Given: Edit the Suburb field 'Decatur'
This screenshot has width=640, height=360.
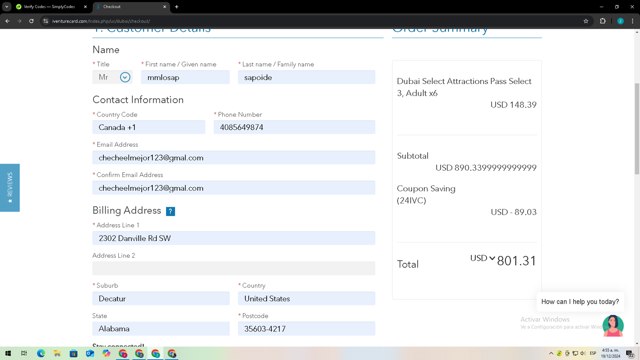Looking at the screenshot, I should coord(161,298).
